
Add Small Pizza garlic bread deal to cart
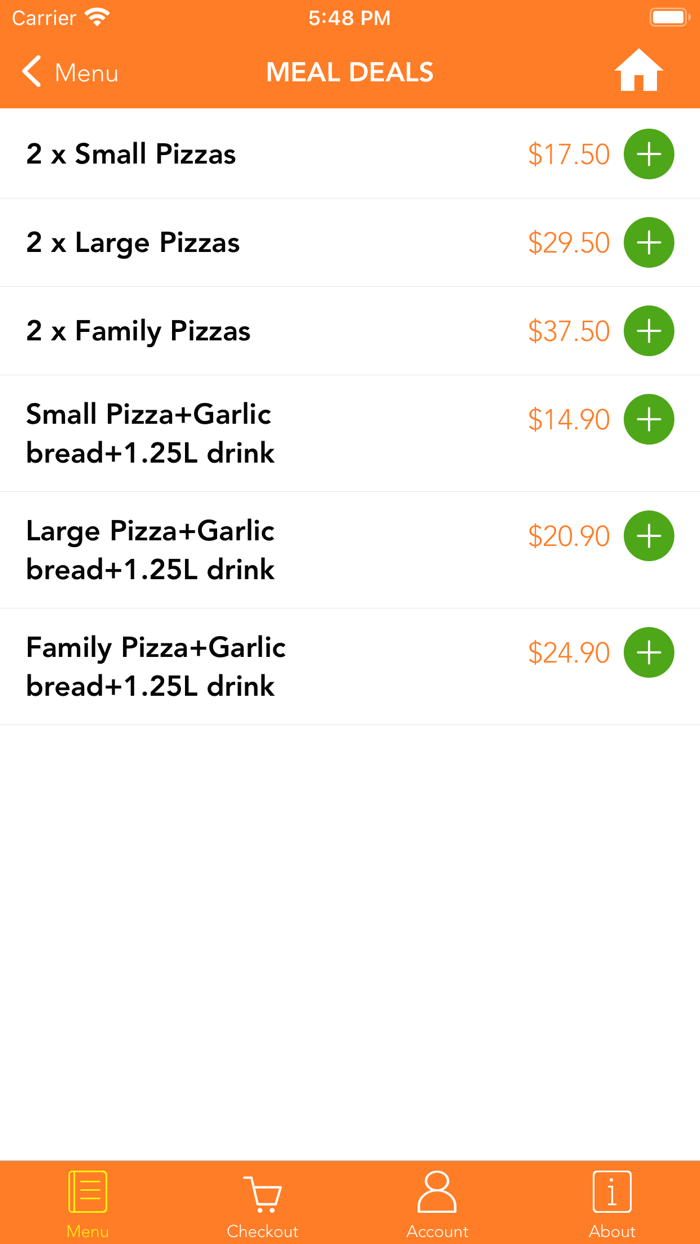pyautogui.click(x=649, y=419)
